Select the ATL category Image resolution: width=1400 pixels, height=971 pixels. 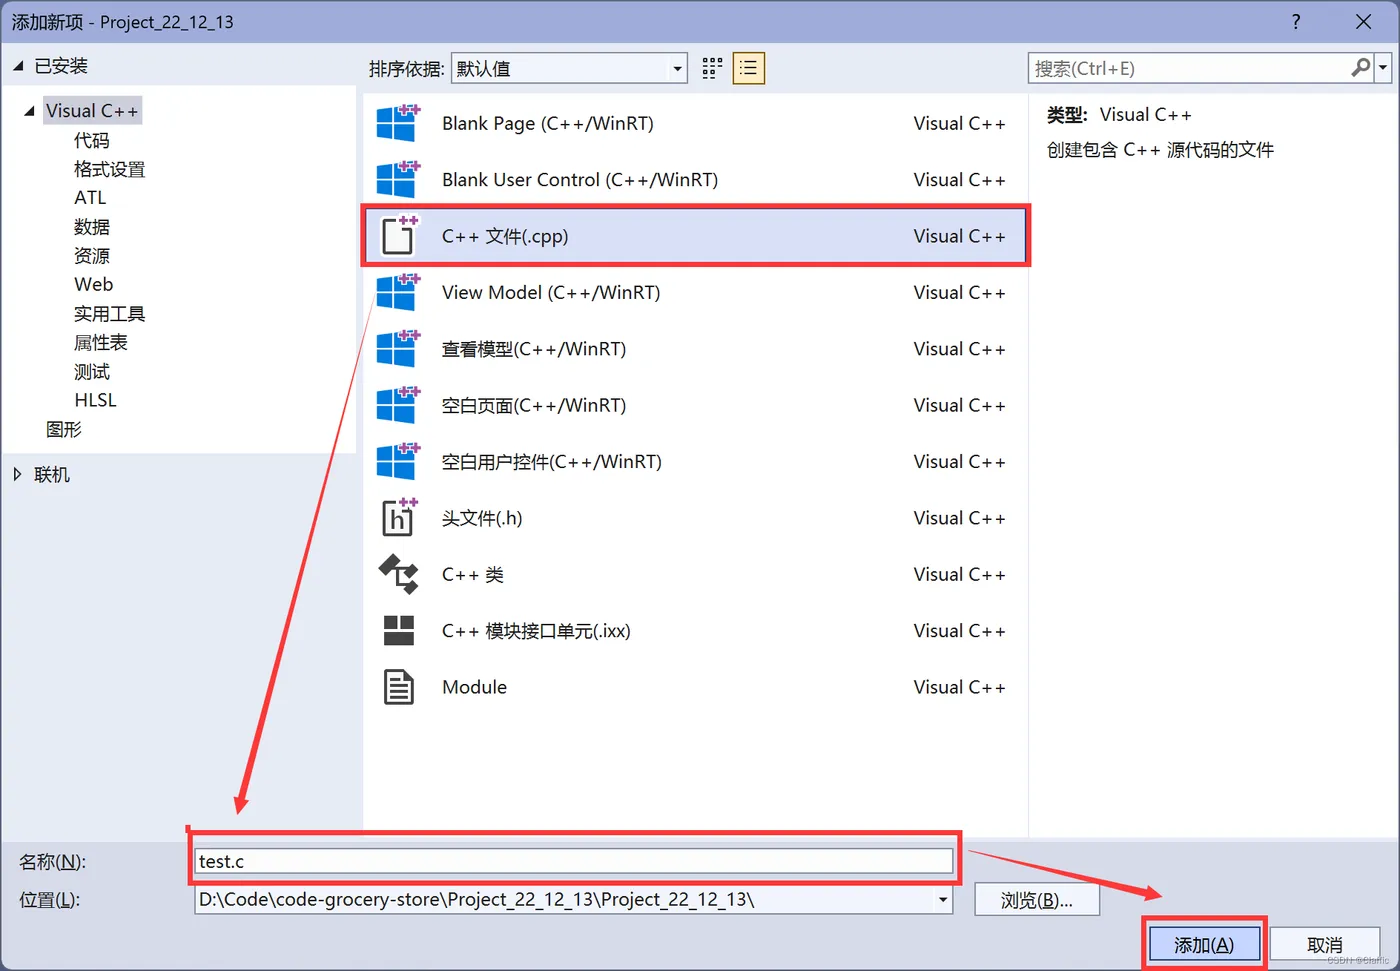[90, 198]
